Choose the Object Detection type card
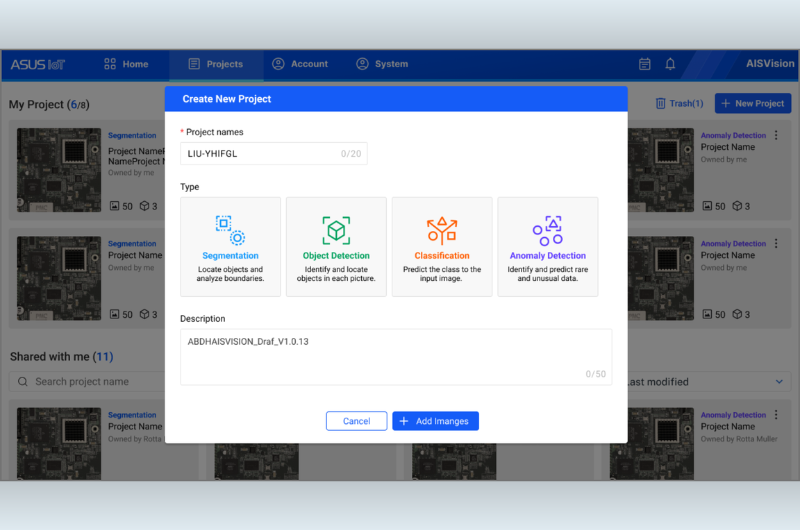Image resolution: width=800 pixels, height=530 pixels. click(x=336, y=246)
